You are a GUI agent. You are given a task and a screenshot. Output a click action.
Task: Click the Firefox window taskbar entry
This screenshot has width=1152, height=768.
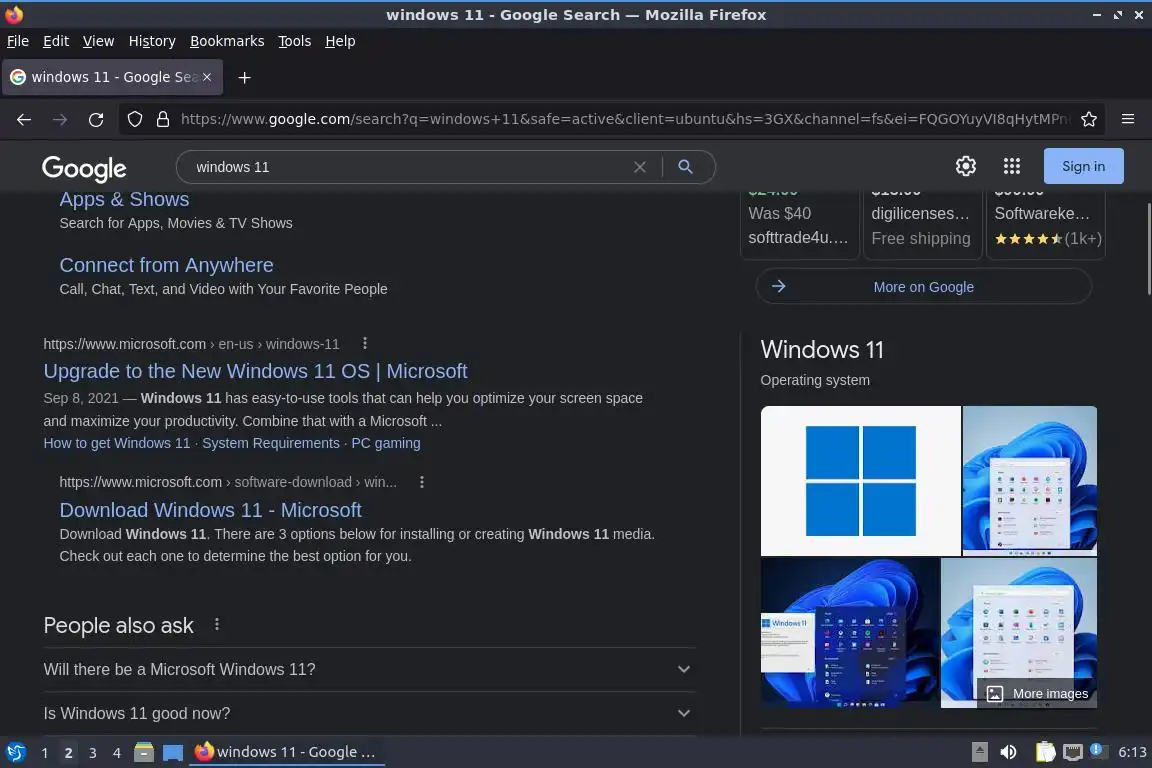(x=287, y=752)
